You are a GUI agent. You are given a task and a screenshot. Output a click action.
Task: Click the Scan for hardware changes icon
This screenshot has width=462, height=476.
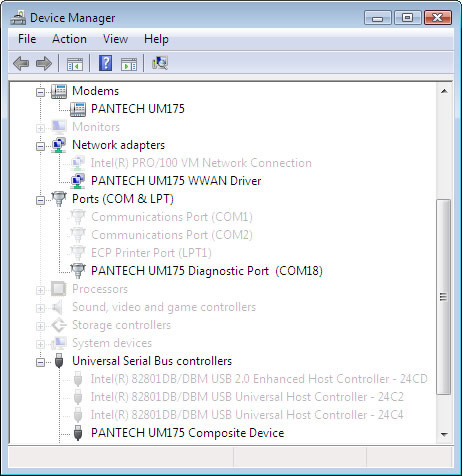click(x=160, y=63)
